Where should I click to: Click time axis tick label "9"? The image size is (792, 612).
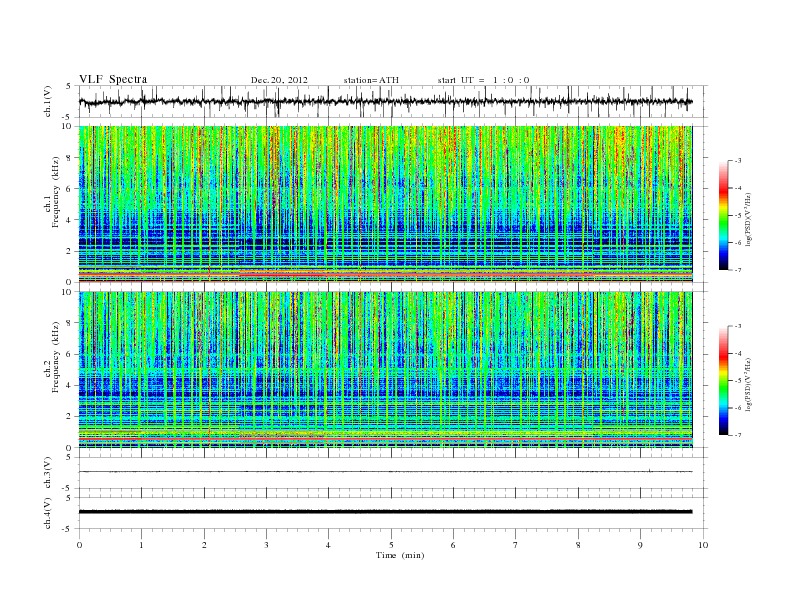[x=640, y=545]
